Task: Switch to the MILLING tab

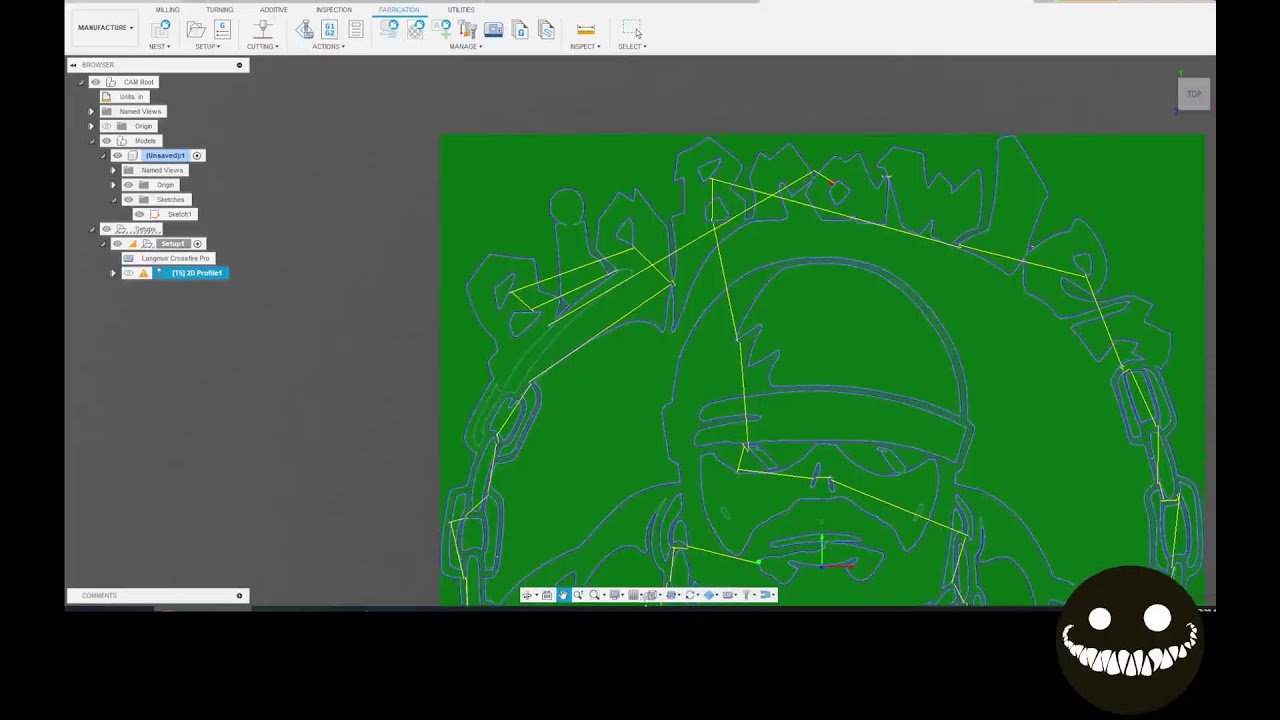Action: point(167,10)
